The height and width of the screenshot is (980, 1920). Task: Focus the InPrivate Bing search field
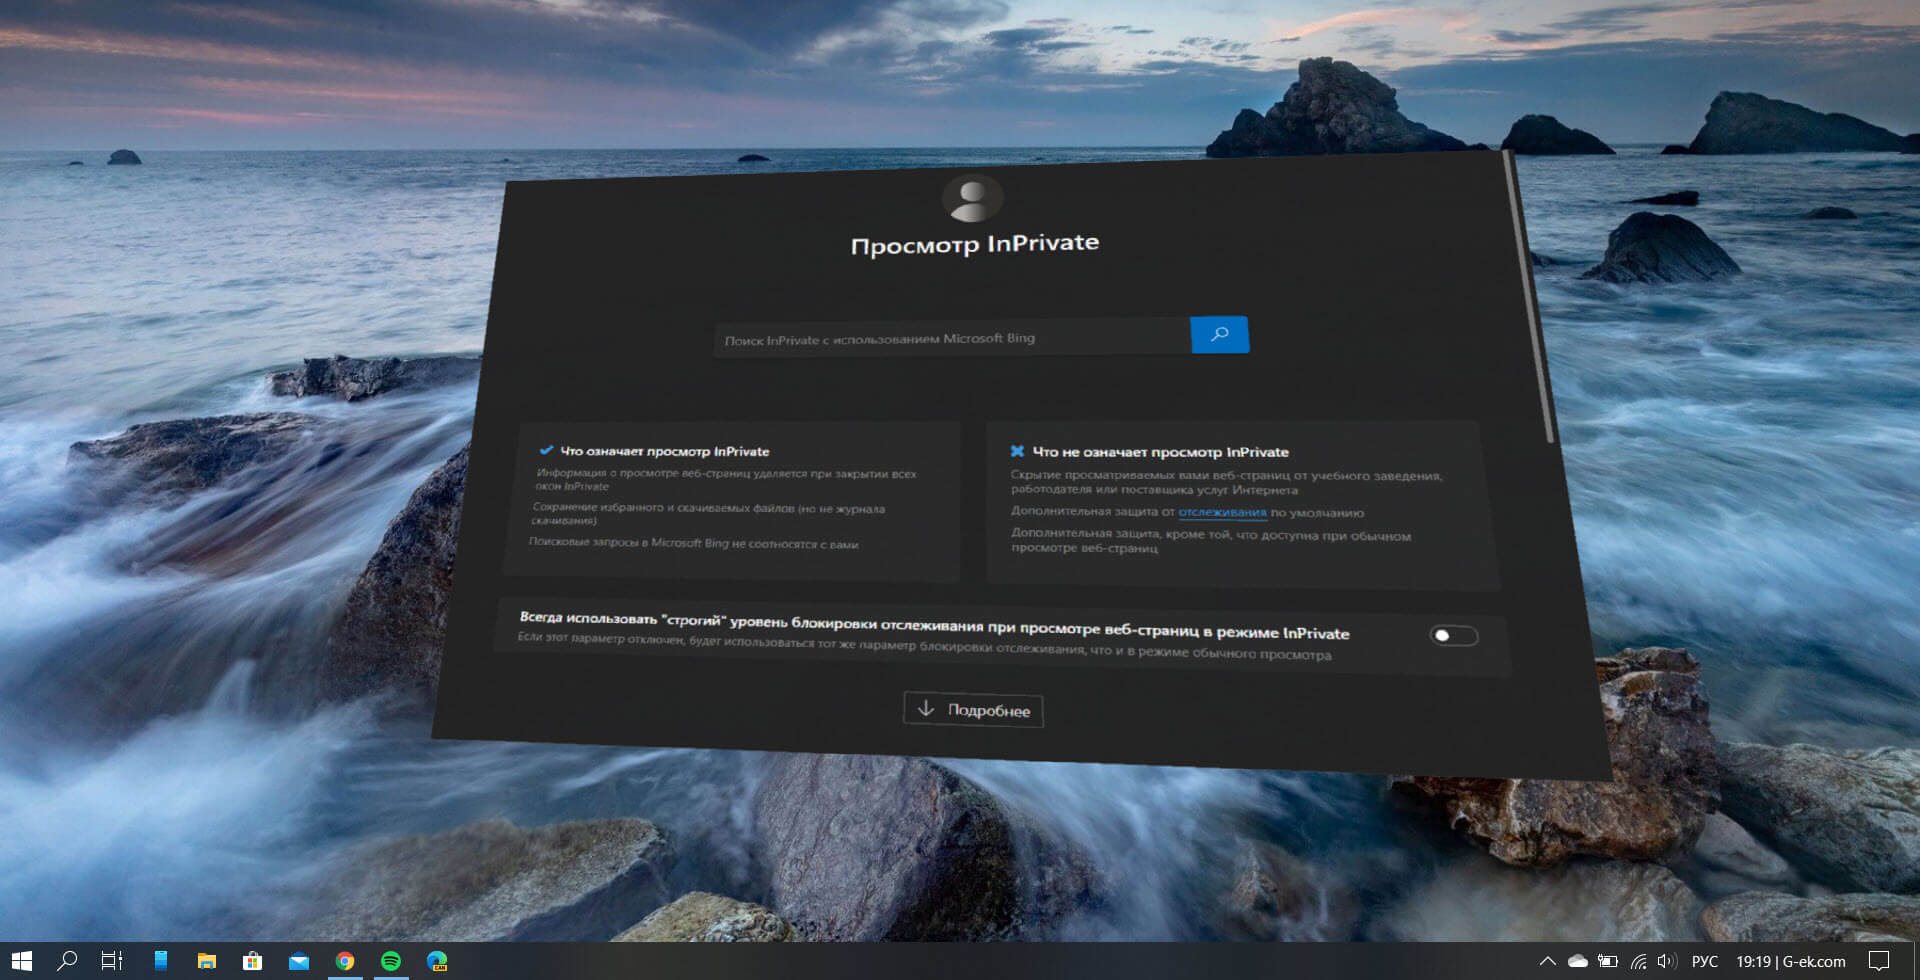[952, 338]
